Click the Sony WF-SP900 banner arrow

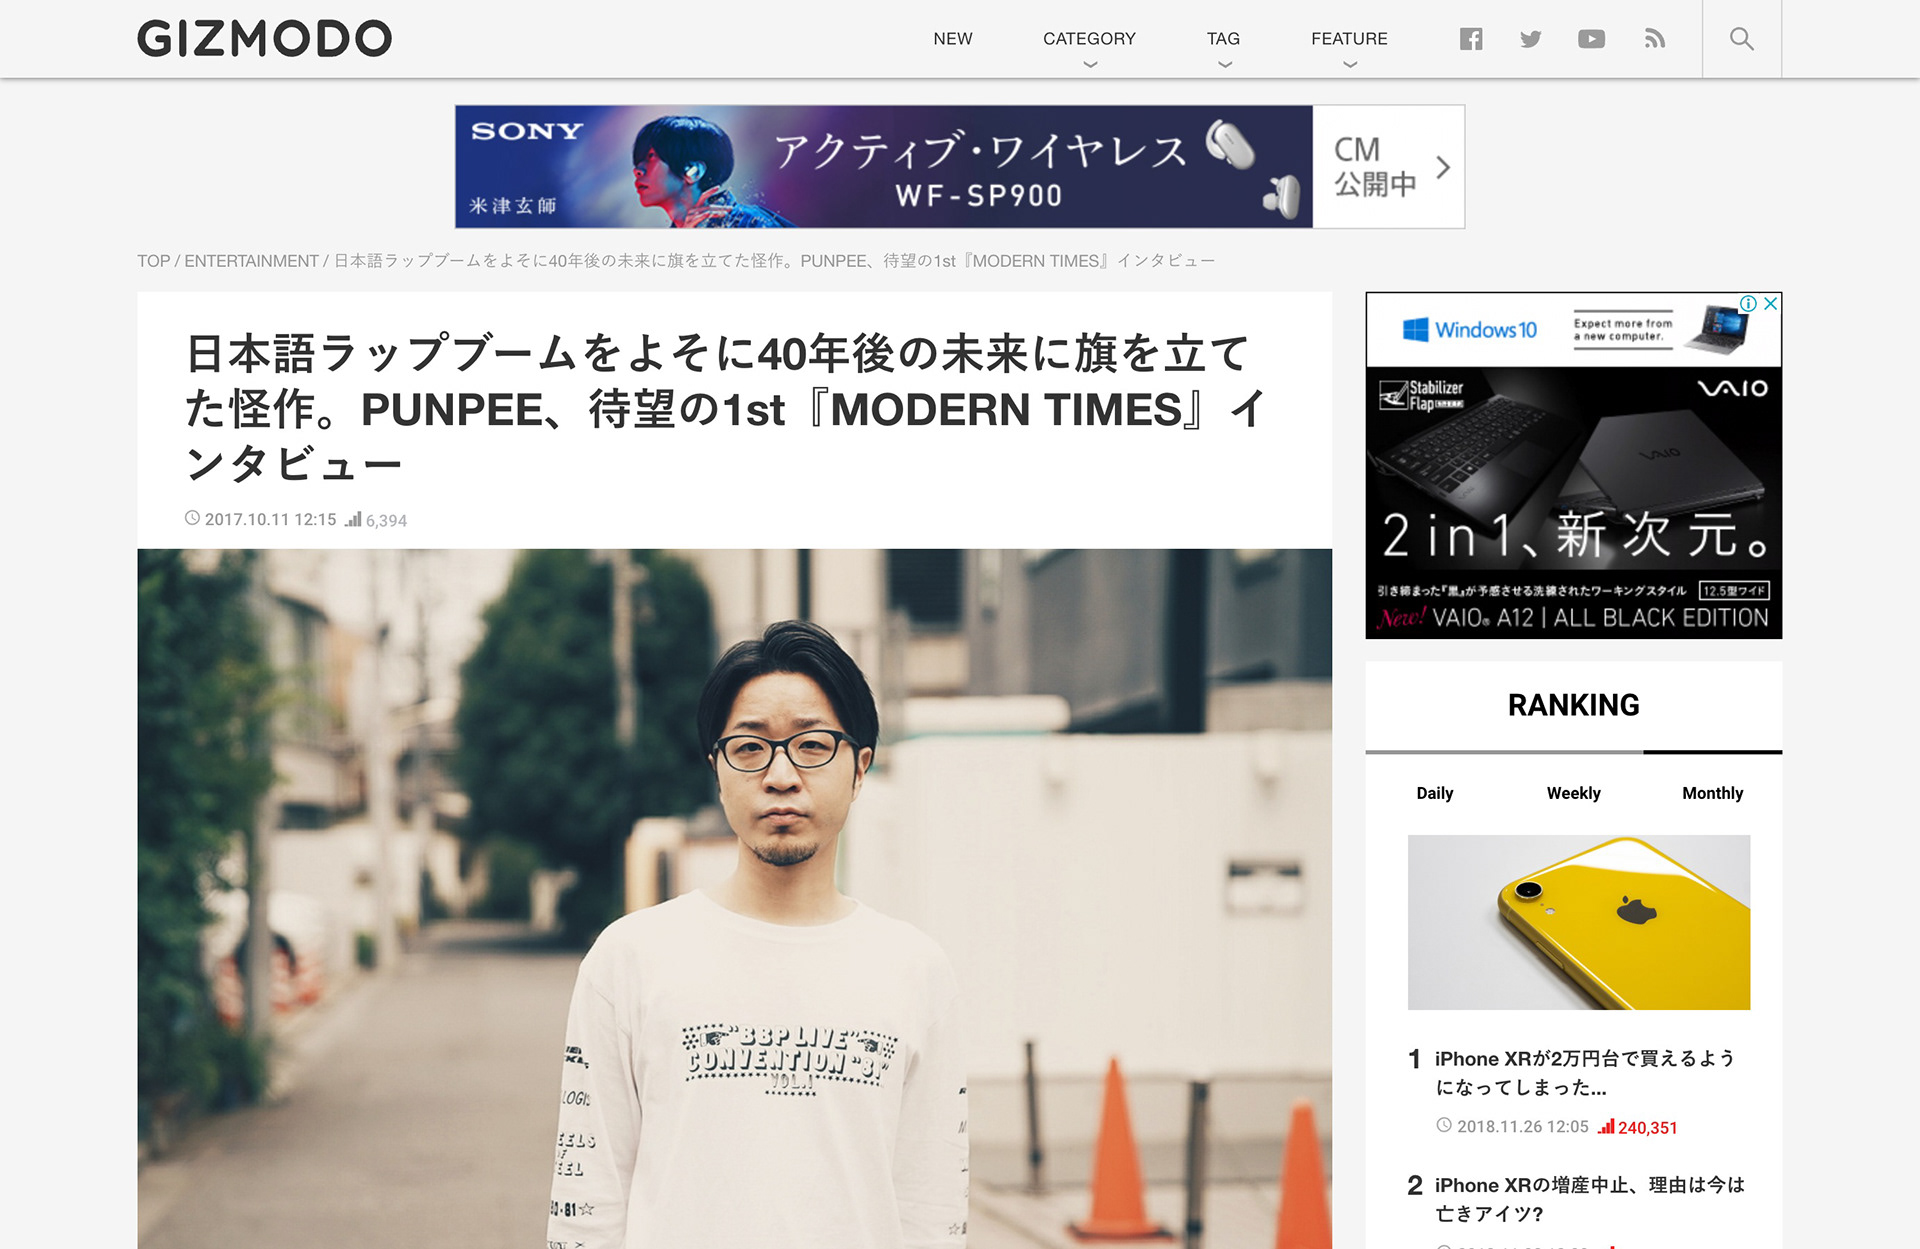pos(1442,167)
